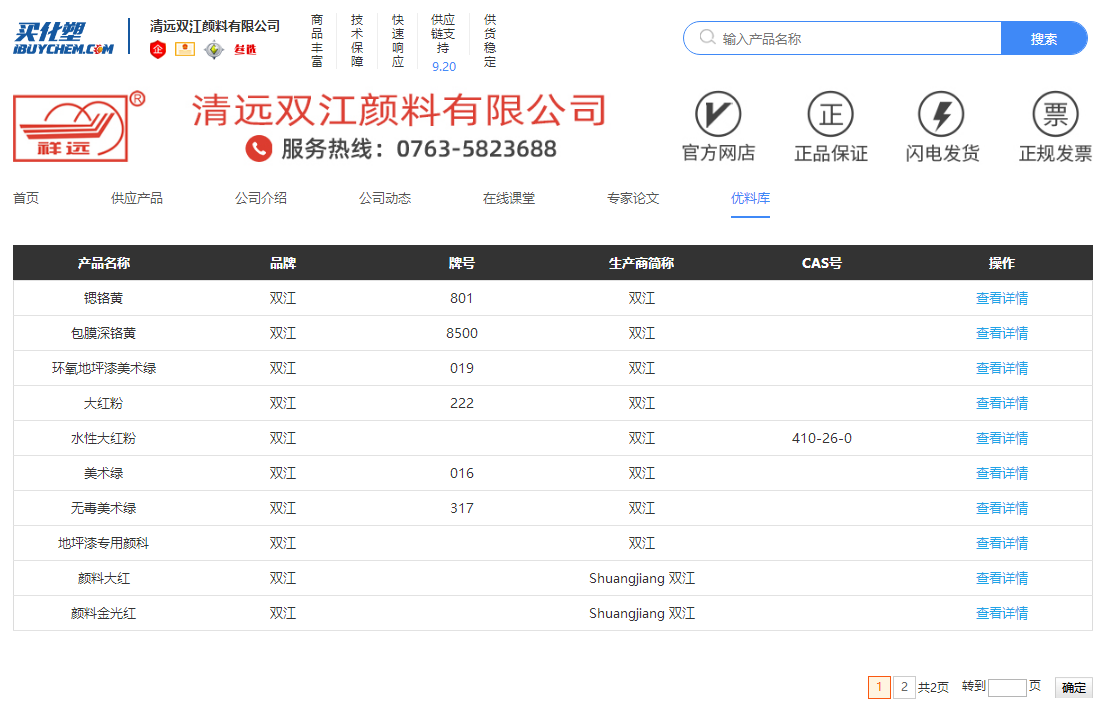The height and width of the screenshot is (704, 1106).
Task: Click the 产品名称 column header
Action: (104, 263)
